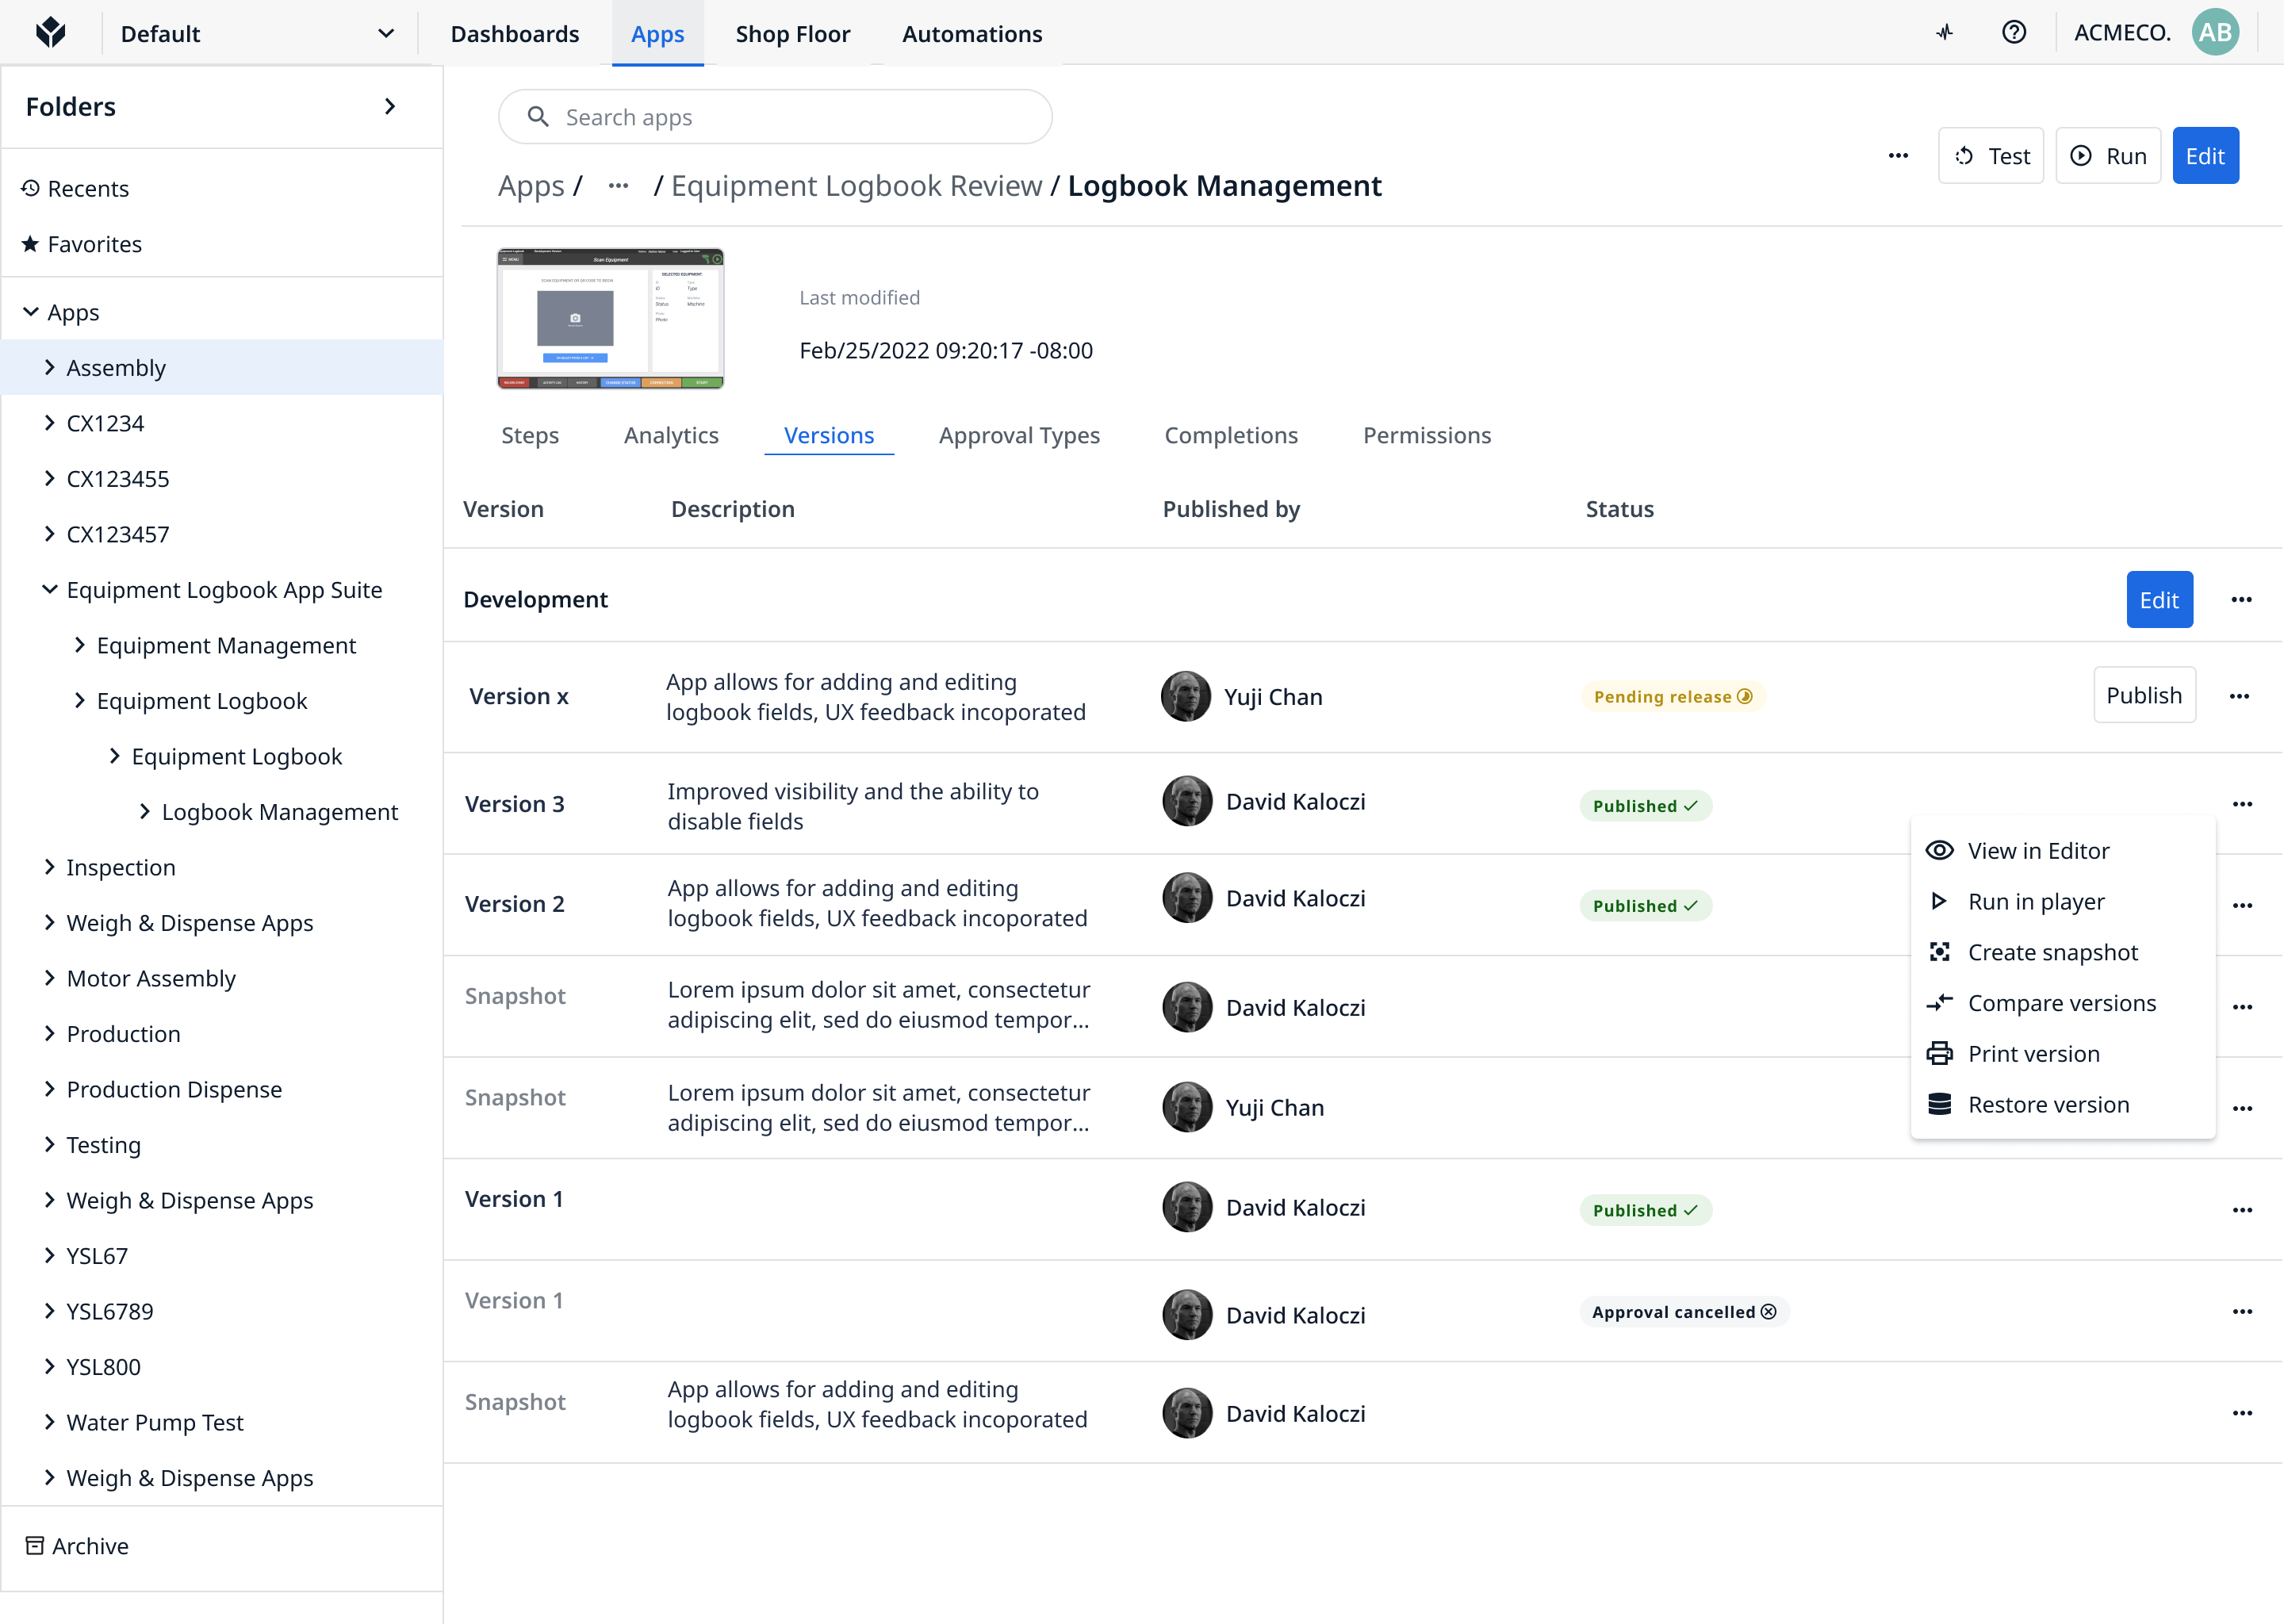
Task: Open the Approval Types tab
Action: tap(1021, 434)
